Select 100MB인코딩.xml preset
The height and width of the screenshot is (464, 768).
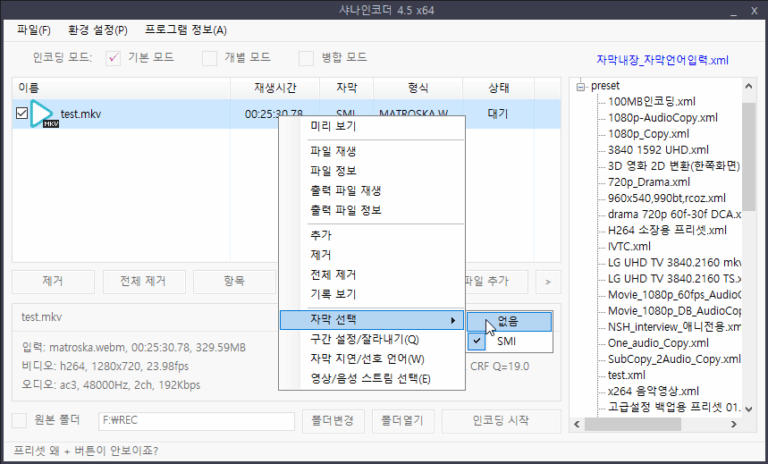(651, 101)
